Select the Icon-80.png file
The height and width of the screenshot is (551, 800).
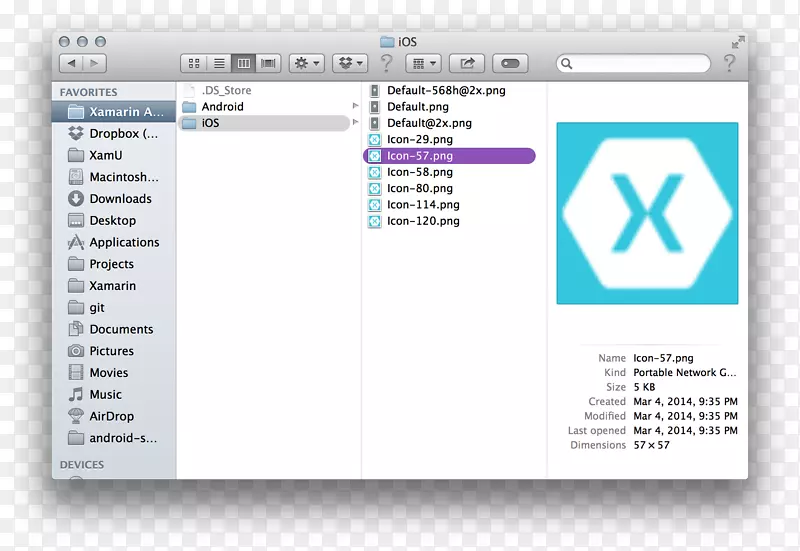[x=449, y=188]
